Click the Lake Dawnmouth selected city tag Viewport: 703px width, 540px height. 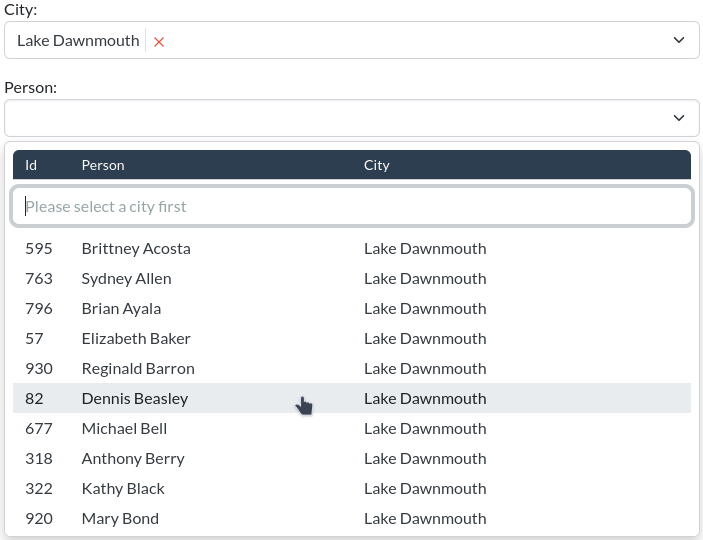(x=78, y=41)
